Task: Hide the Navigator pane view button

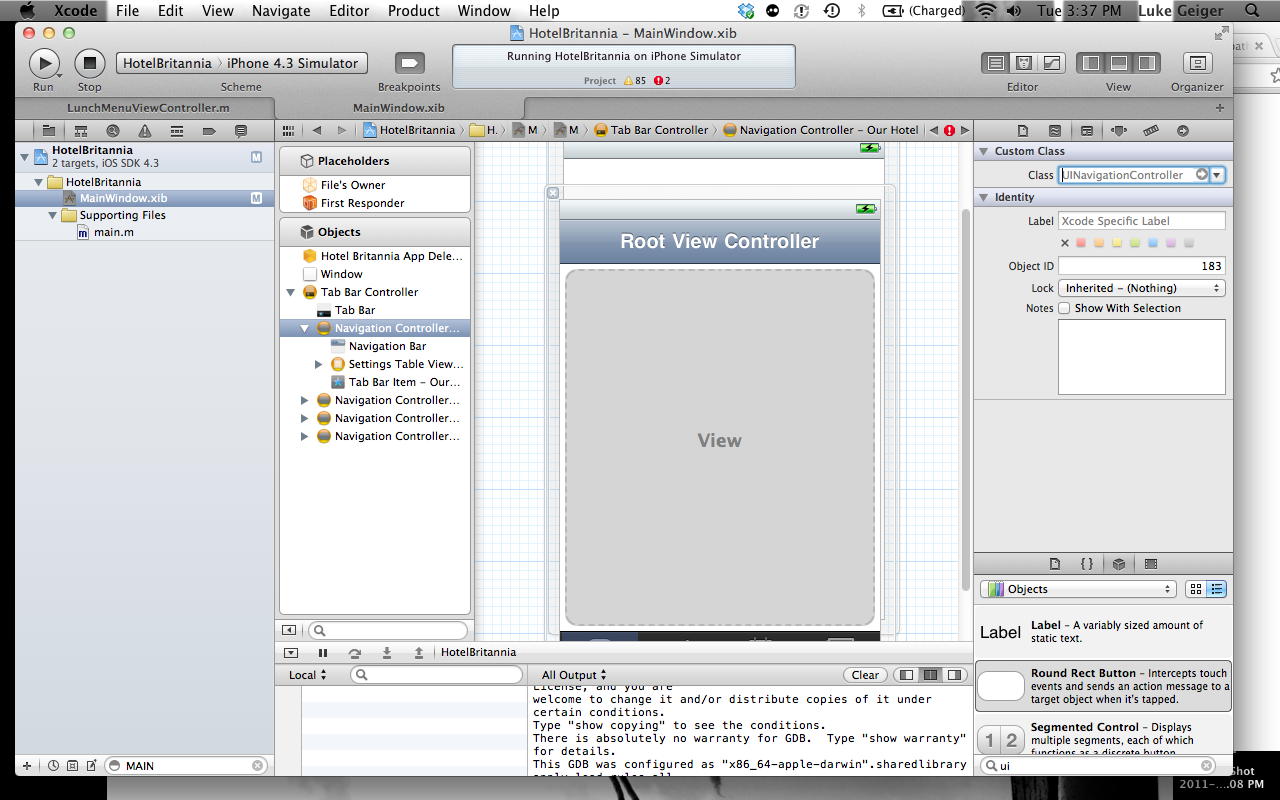Action: tap(1091, 63)
